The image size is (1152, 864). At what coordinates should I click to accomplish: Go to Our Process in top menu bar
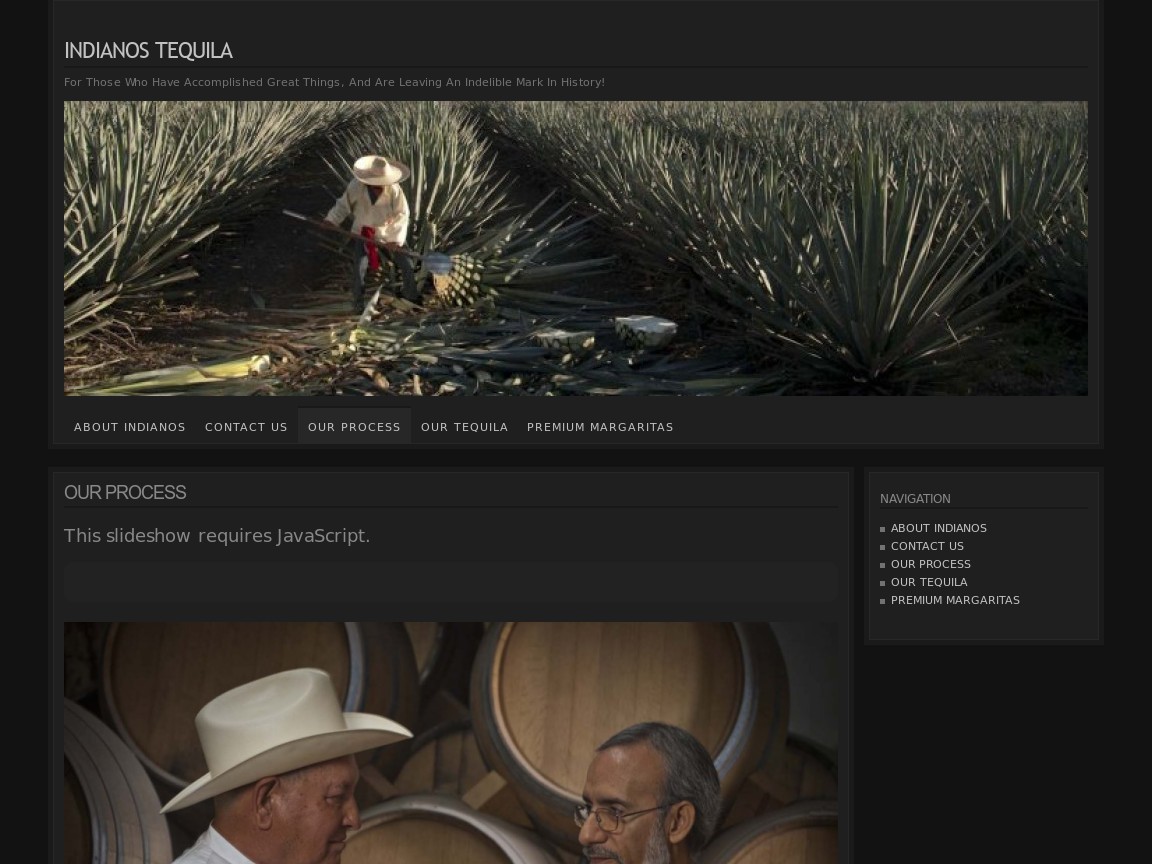click(354, 427)
